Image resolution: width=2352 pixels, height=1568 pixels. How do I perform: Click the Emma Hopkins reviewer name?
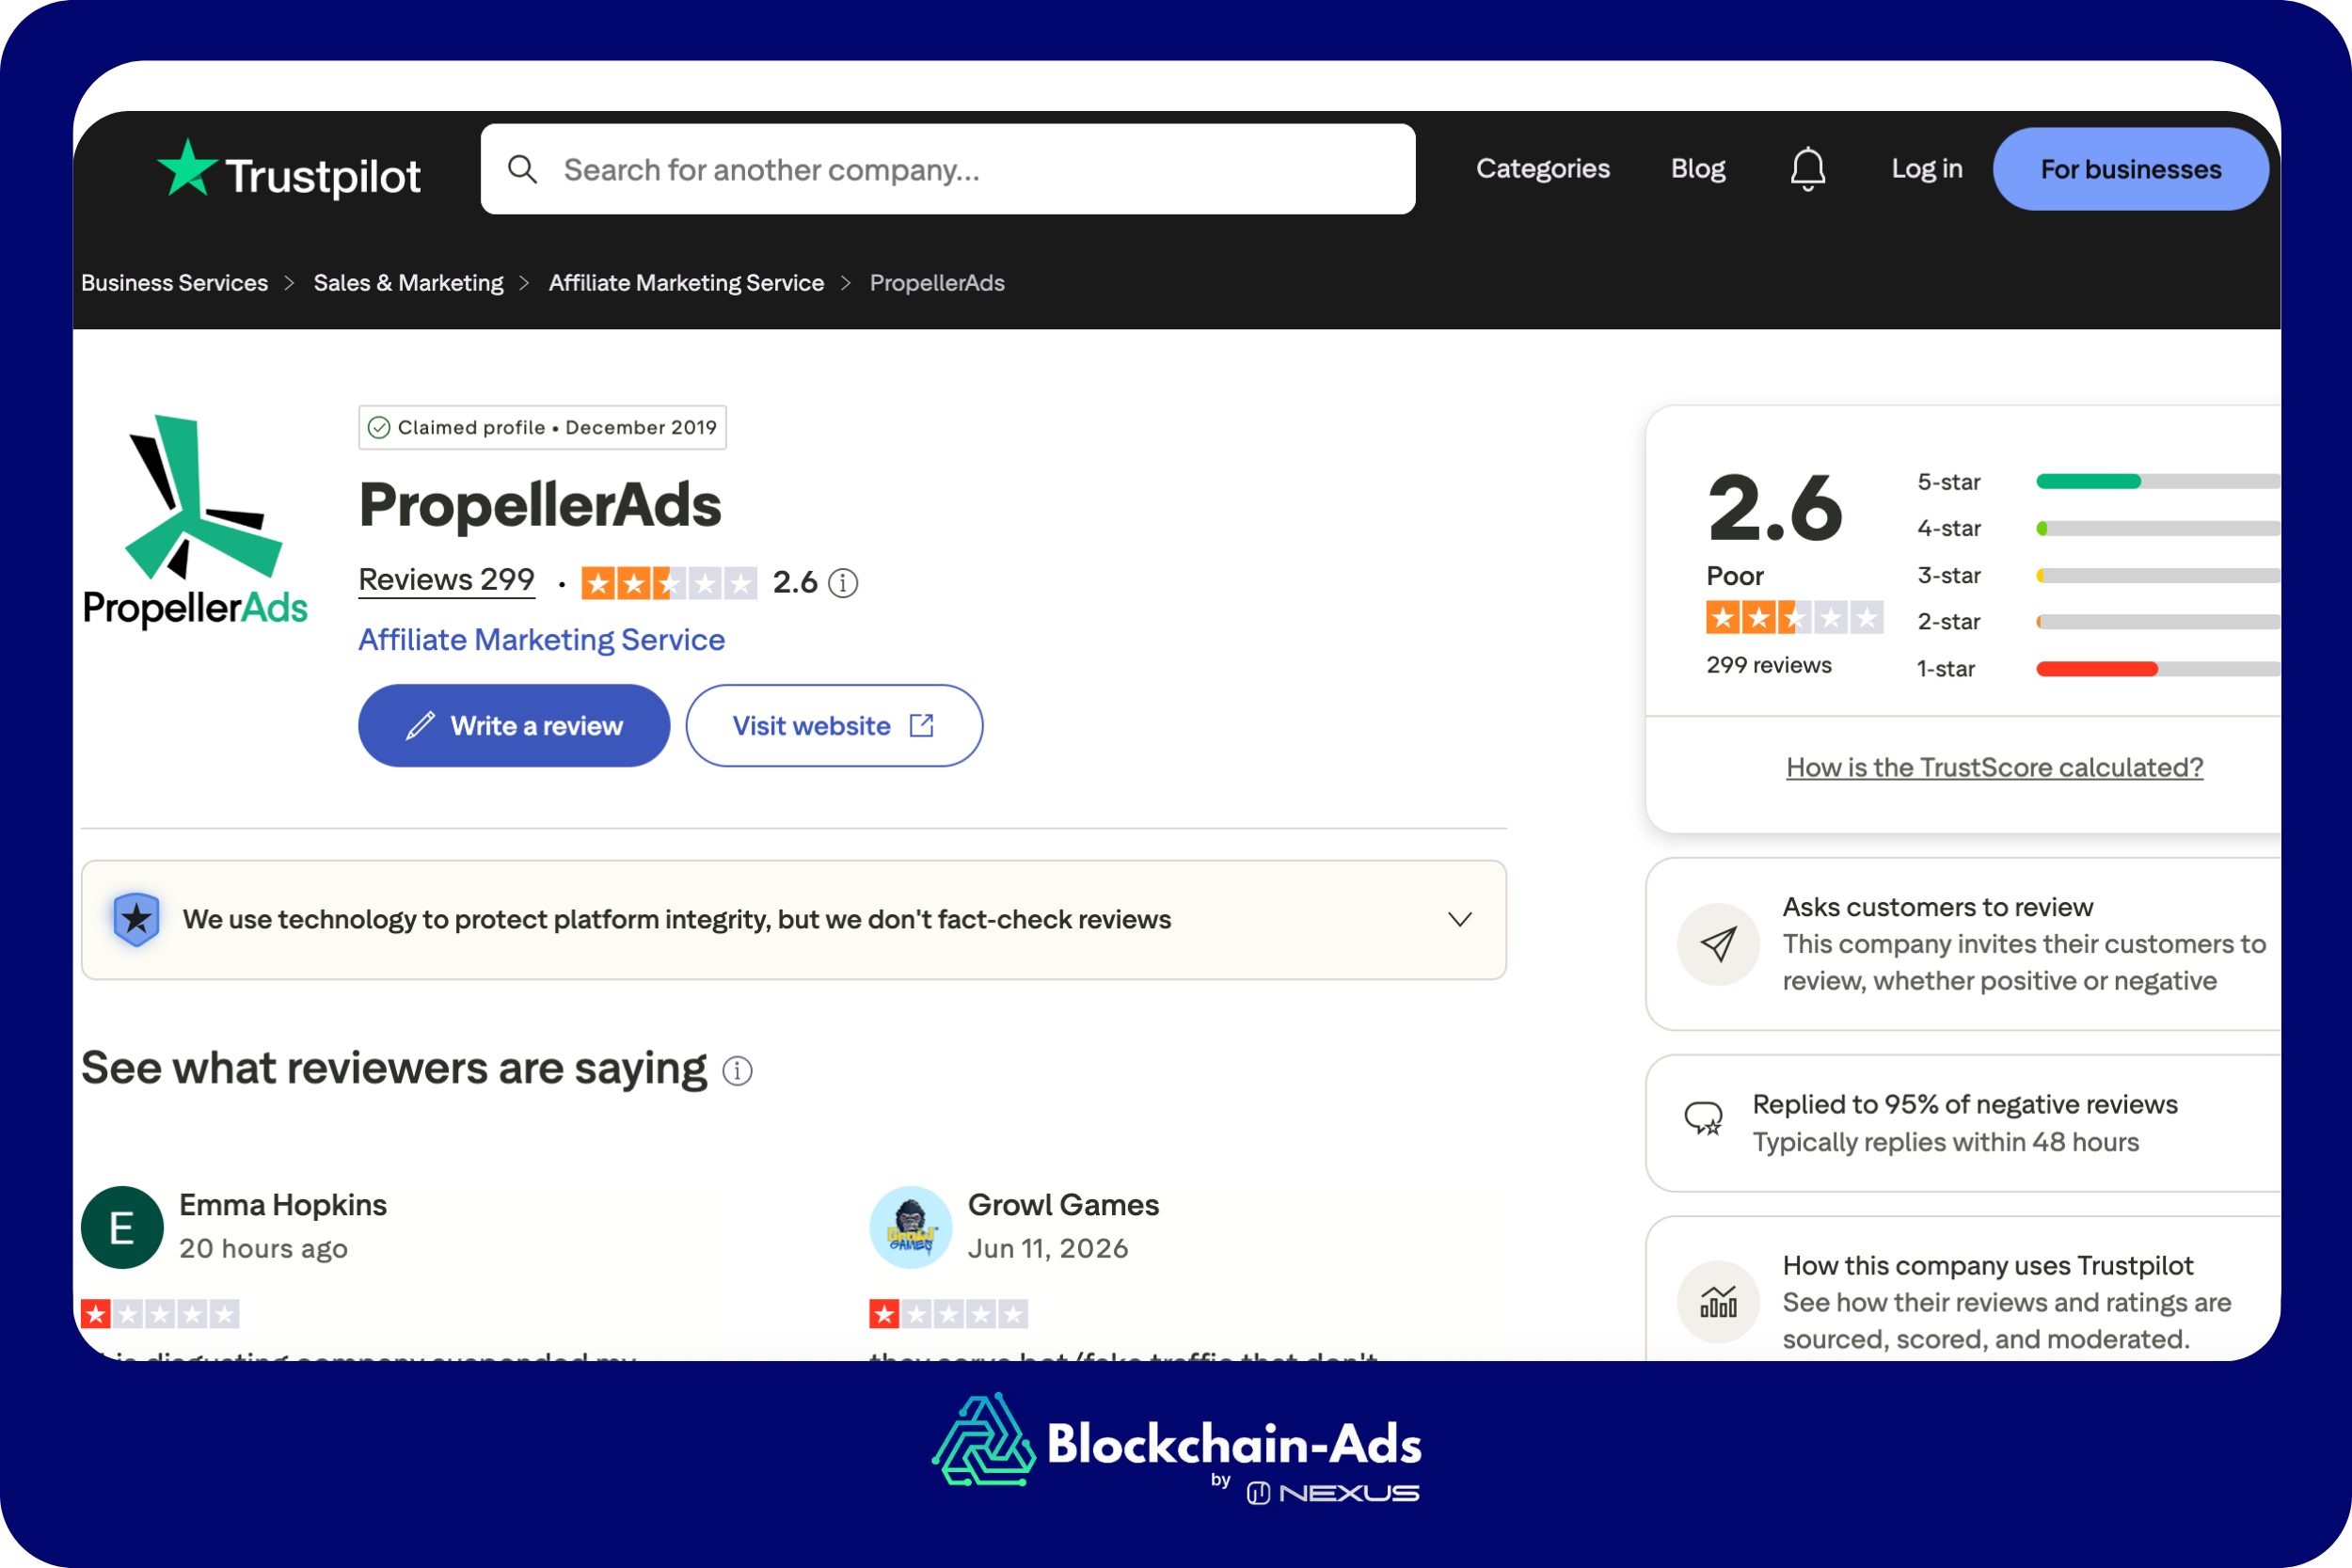[283, 1205]
